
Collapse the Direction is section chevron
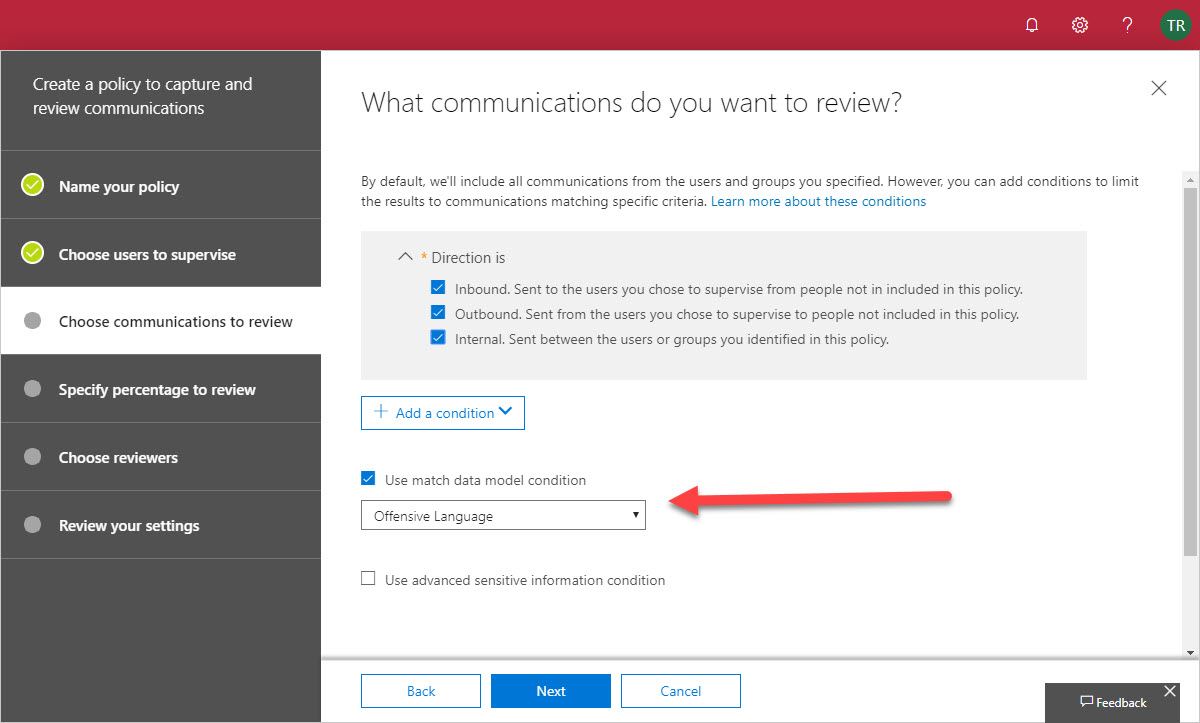pyautogui.click(x=405, y=257)
